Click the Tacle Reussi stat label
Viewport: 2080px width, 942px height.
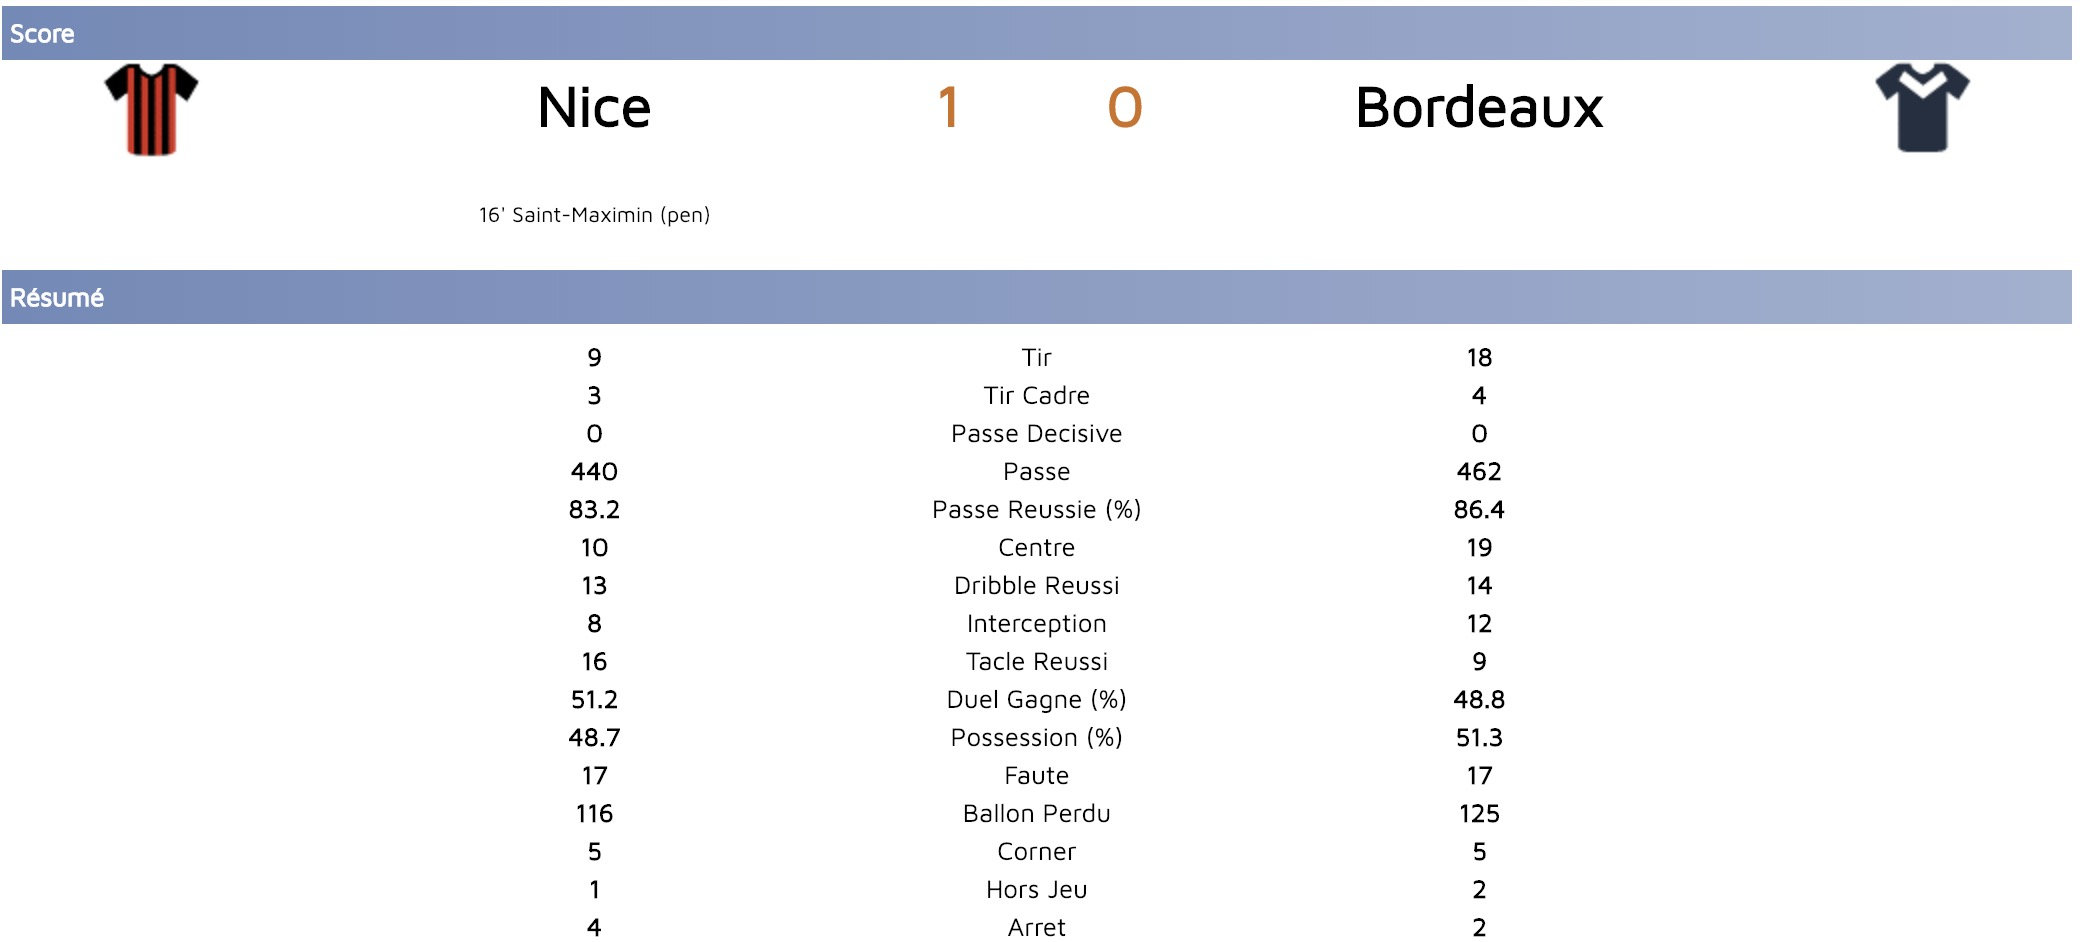(x=1036, y=662)
